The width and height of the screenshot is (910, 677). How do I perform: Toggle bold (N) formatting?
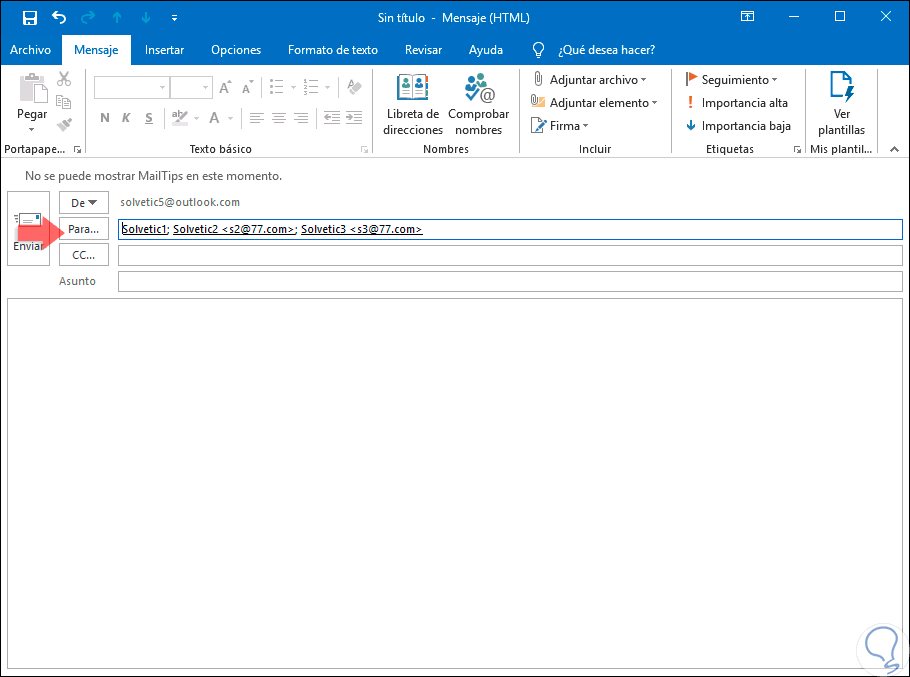point(104,118)
